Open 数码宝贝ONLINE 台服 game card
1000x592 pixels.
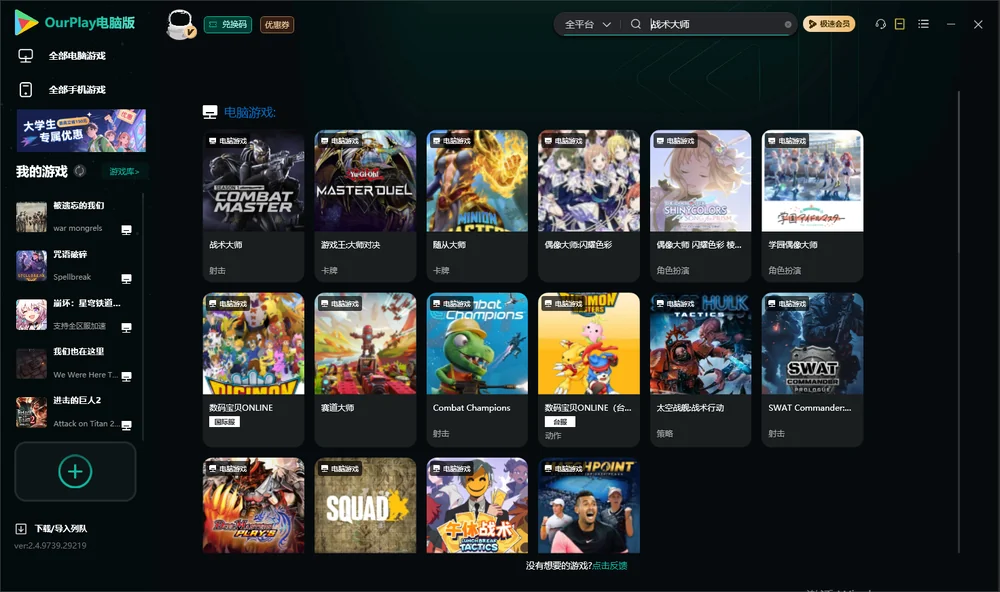tap(589, 369)
